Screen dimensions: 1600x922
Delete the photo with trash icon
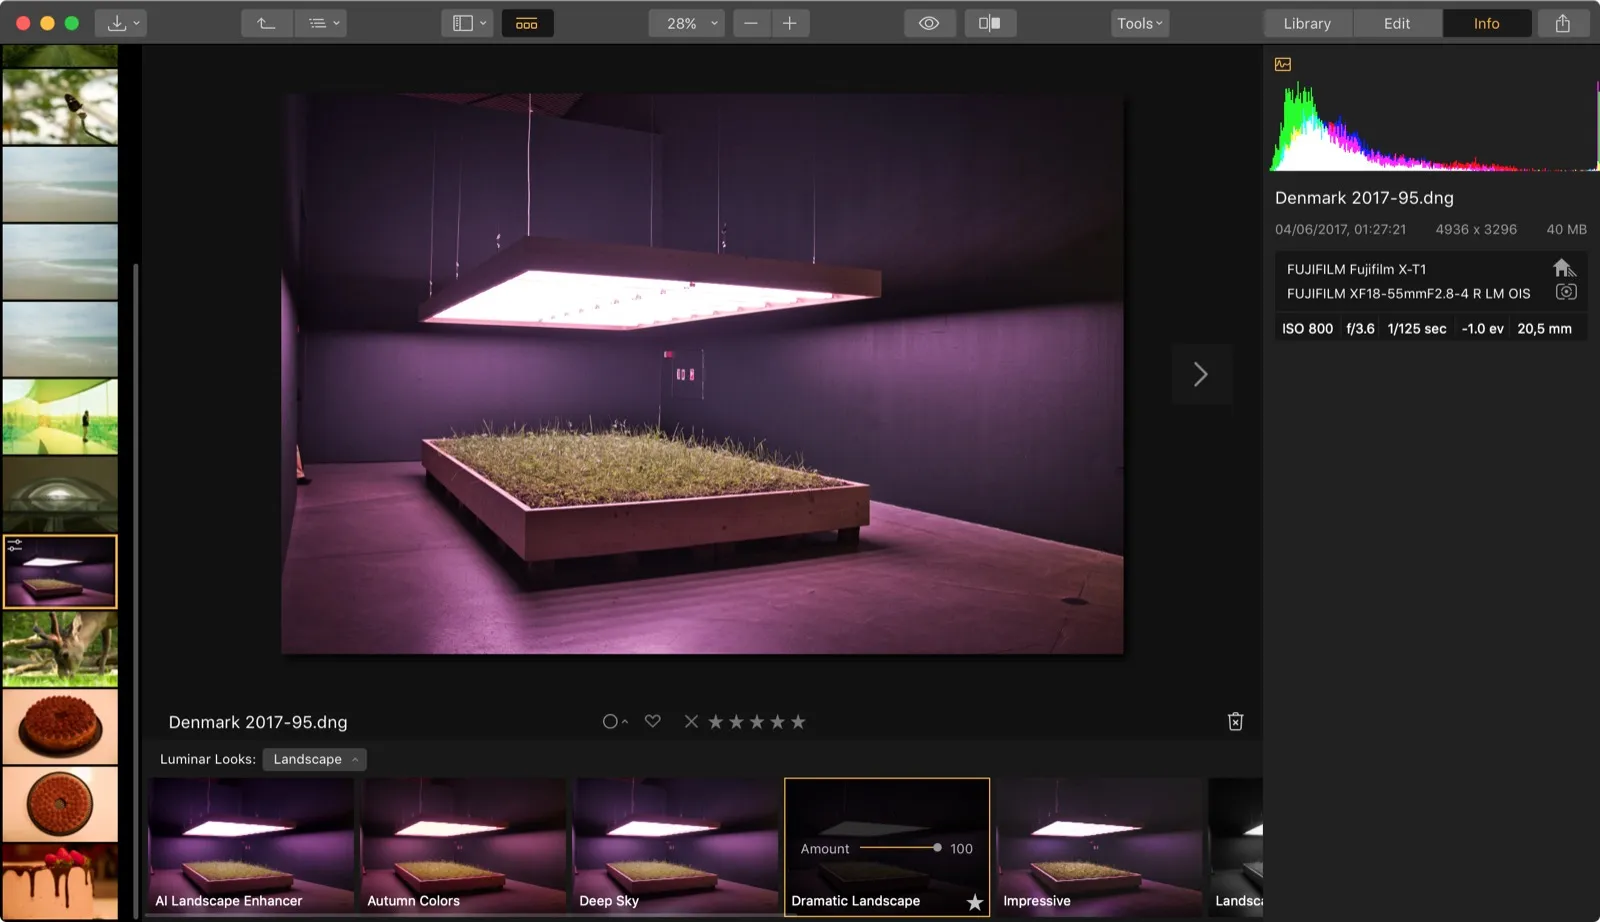[x=1235, y=722]
